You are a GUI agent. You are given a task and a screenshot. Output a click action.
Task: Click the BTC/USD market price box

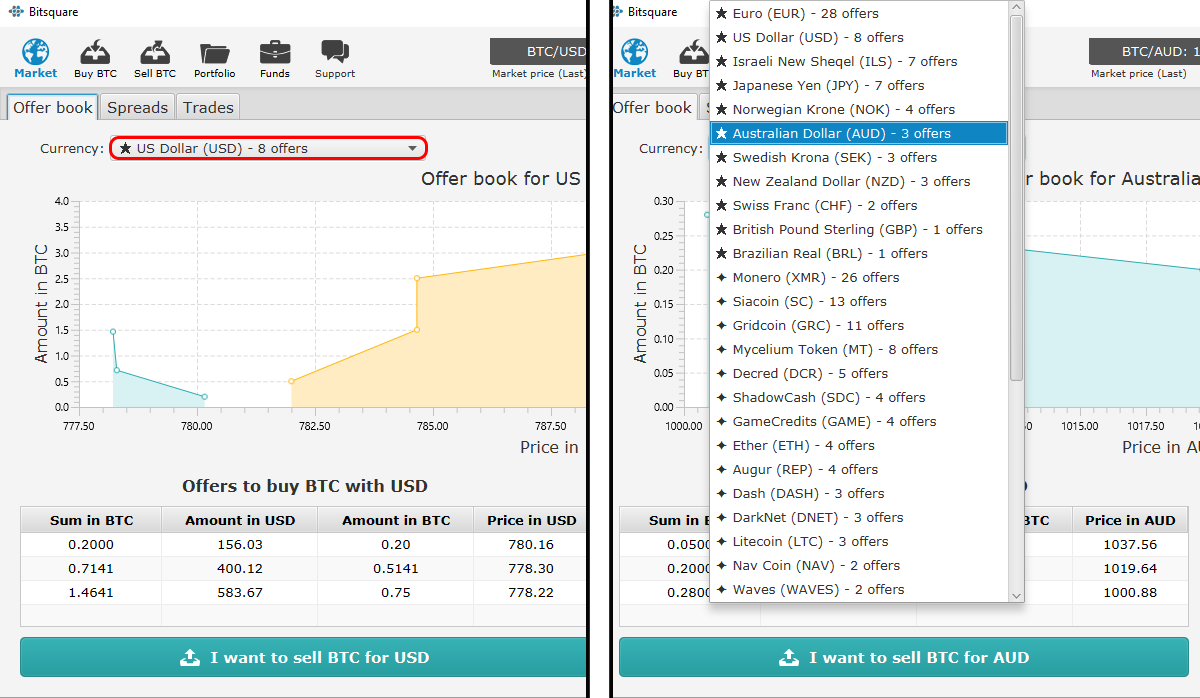(x=538, y=52)
